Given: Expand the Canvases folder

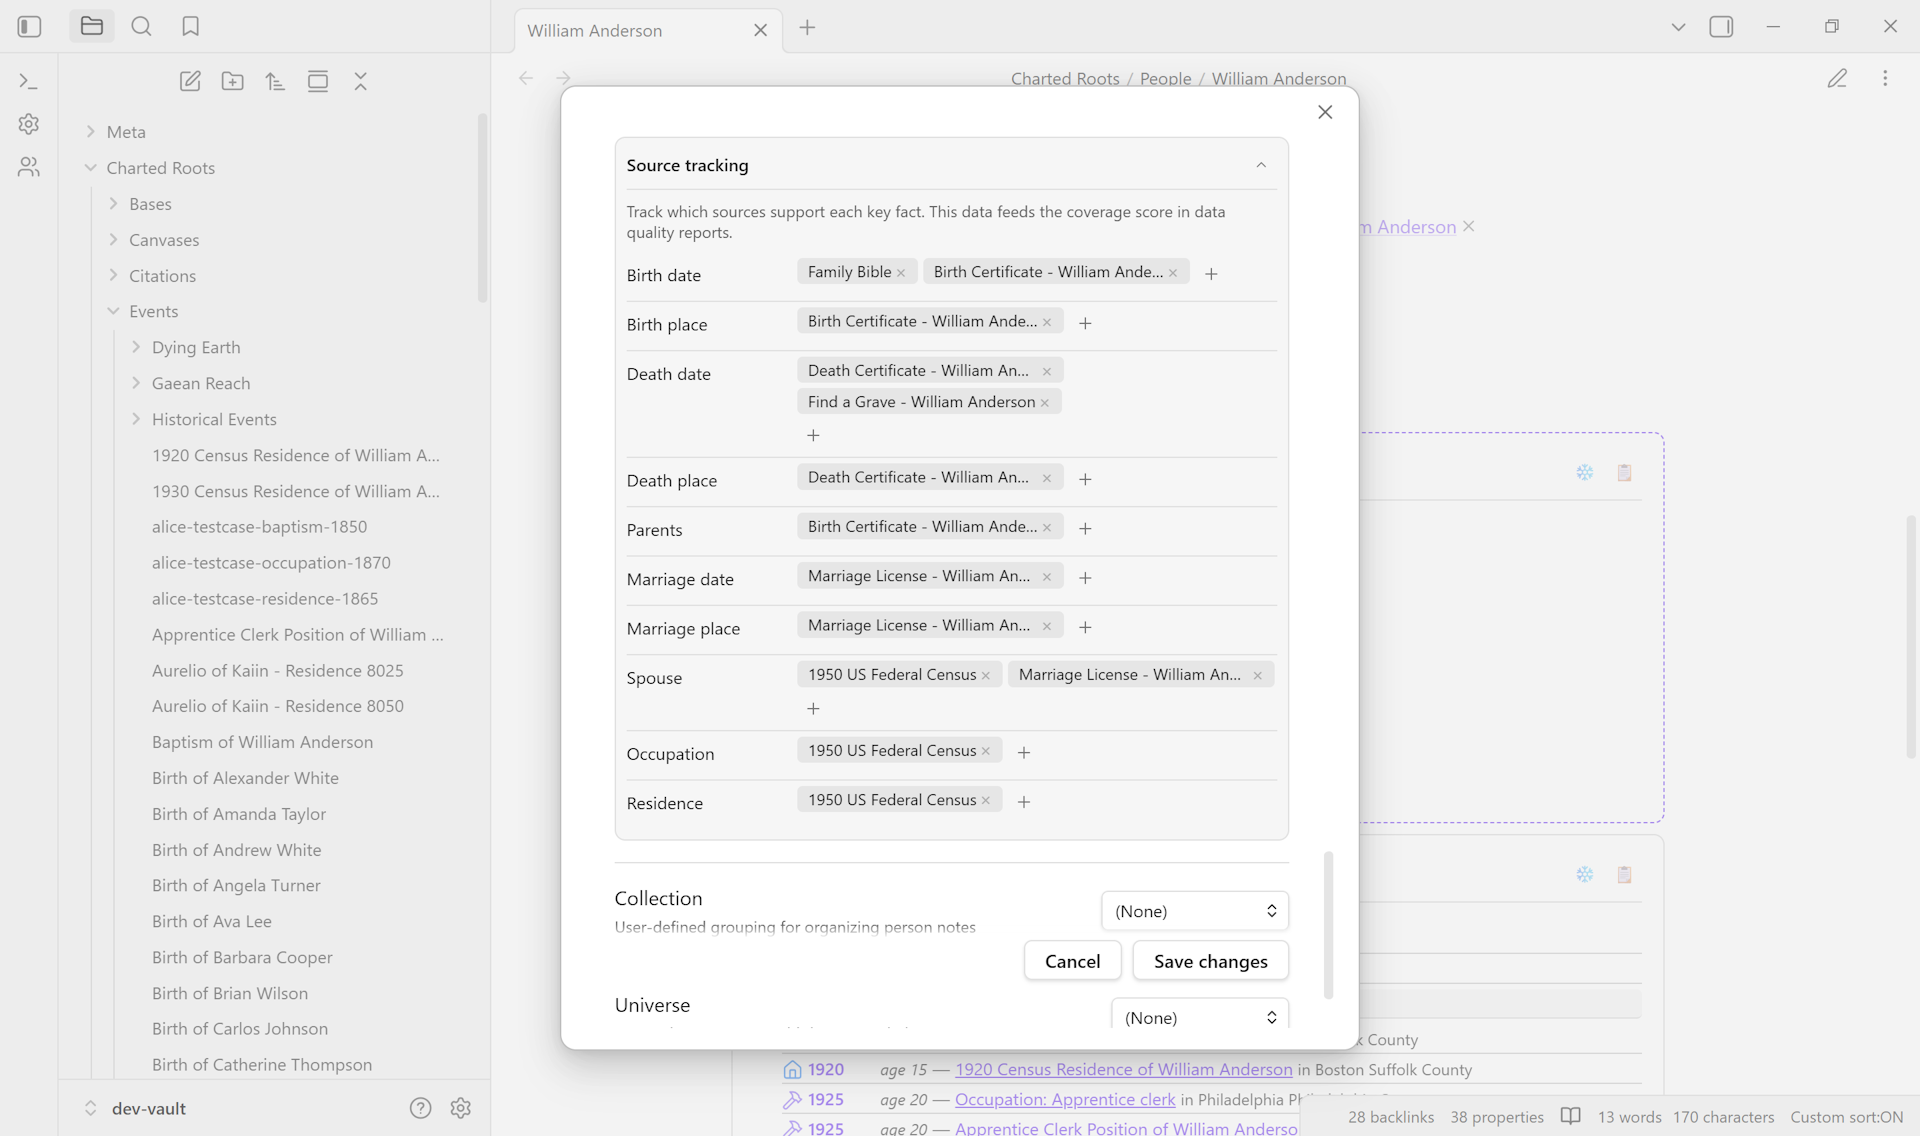Looking at the screenshot, I should point(113,239).
